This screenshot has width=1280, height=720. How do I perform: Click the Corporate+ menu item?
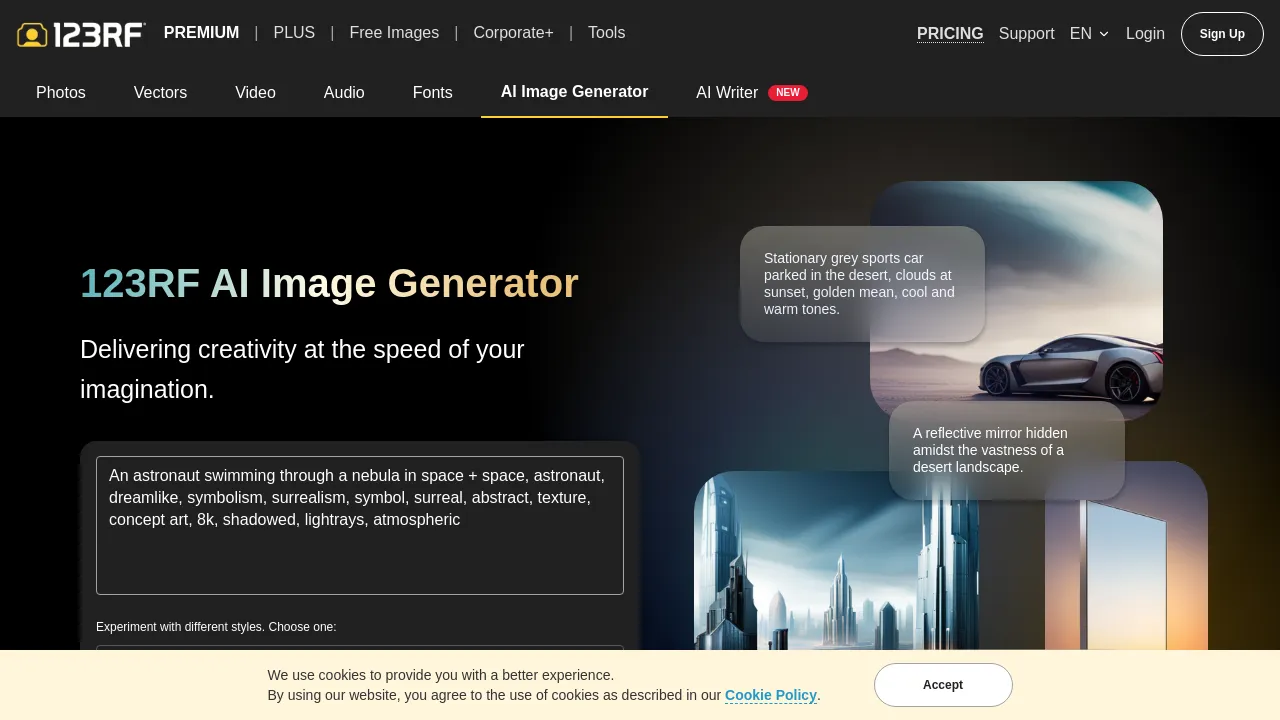point(513,32)
